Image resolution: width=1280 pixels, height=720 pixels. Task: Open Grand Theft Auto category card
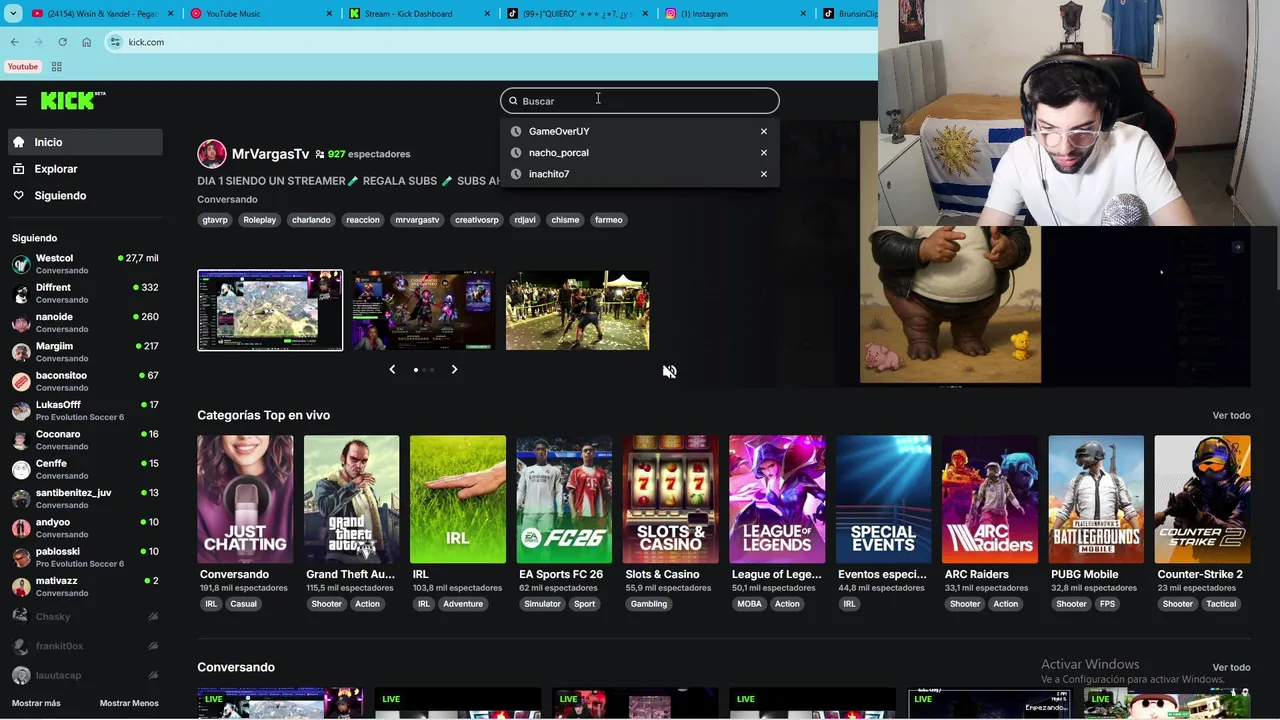(x=351, y=499)
